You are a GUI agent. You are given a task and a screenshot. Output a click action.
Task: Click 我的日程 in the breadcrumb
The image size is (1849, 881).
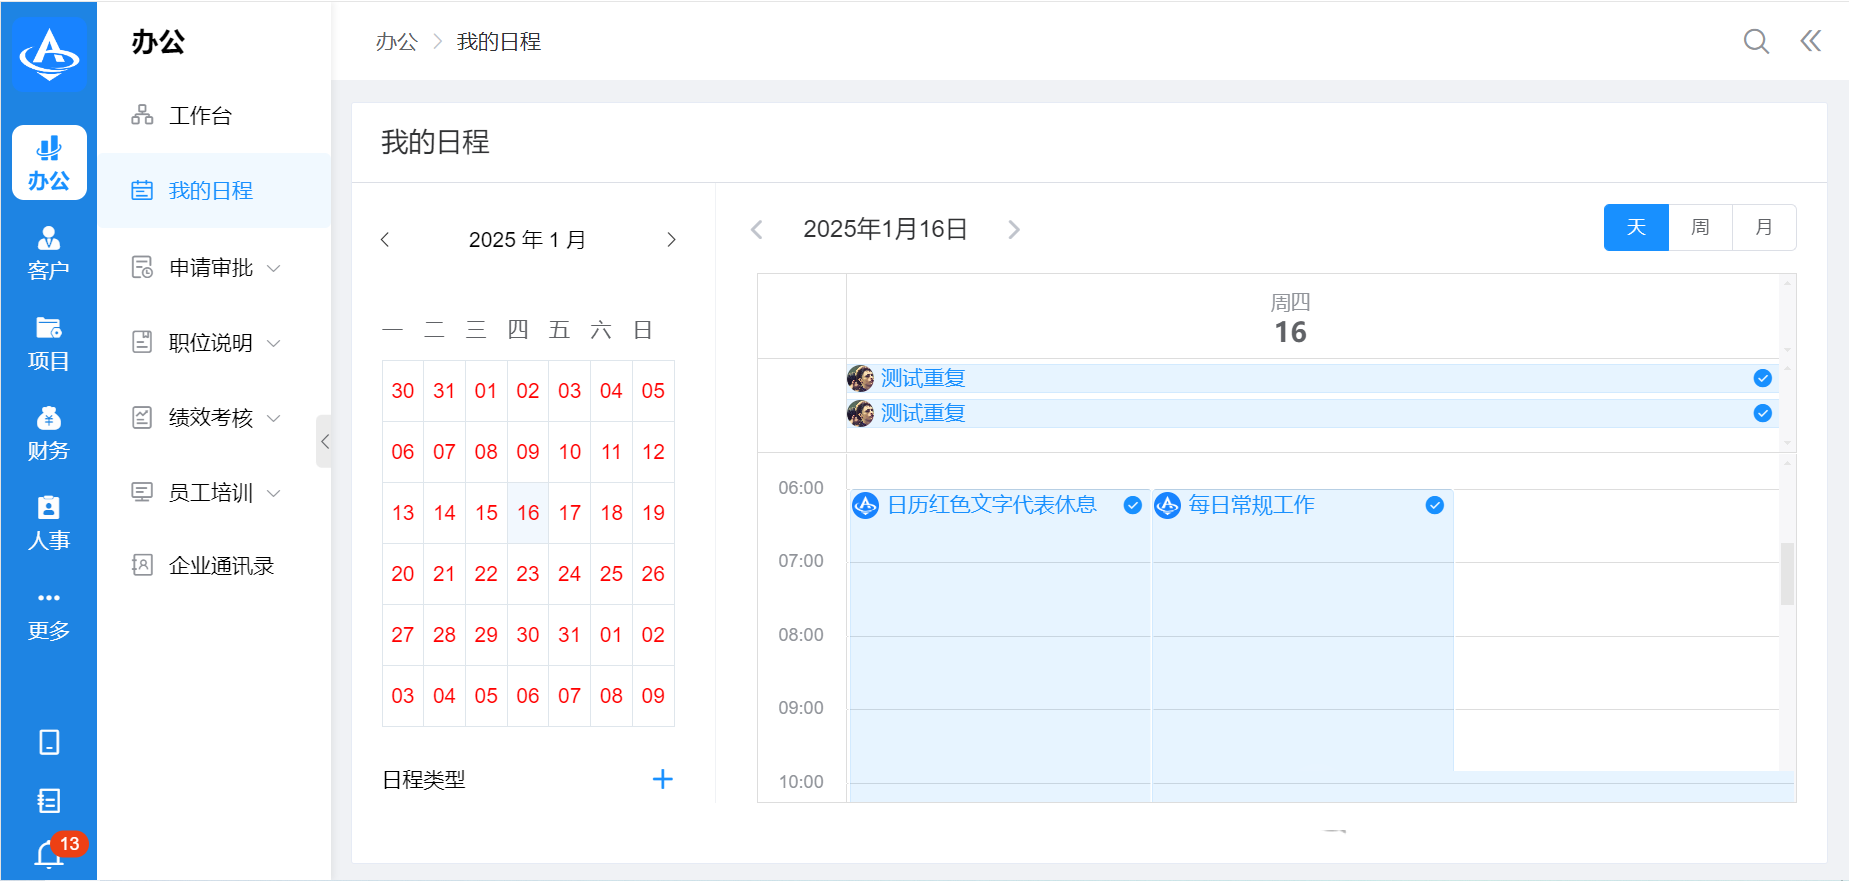pyautogui.click(x=499, y=42)
